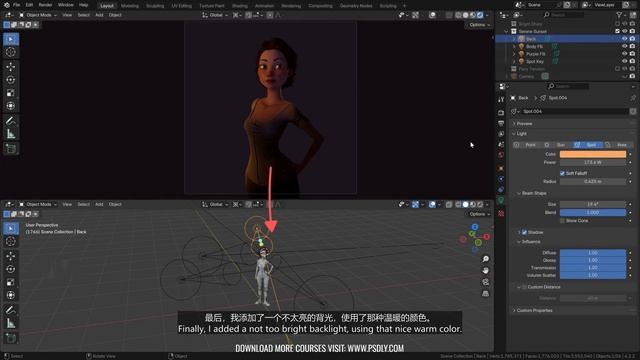Expand the Custom Properties panel
This screenshot has width=640, height=360.
pyautogui.click(x=534, y=311)
